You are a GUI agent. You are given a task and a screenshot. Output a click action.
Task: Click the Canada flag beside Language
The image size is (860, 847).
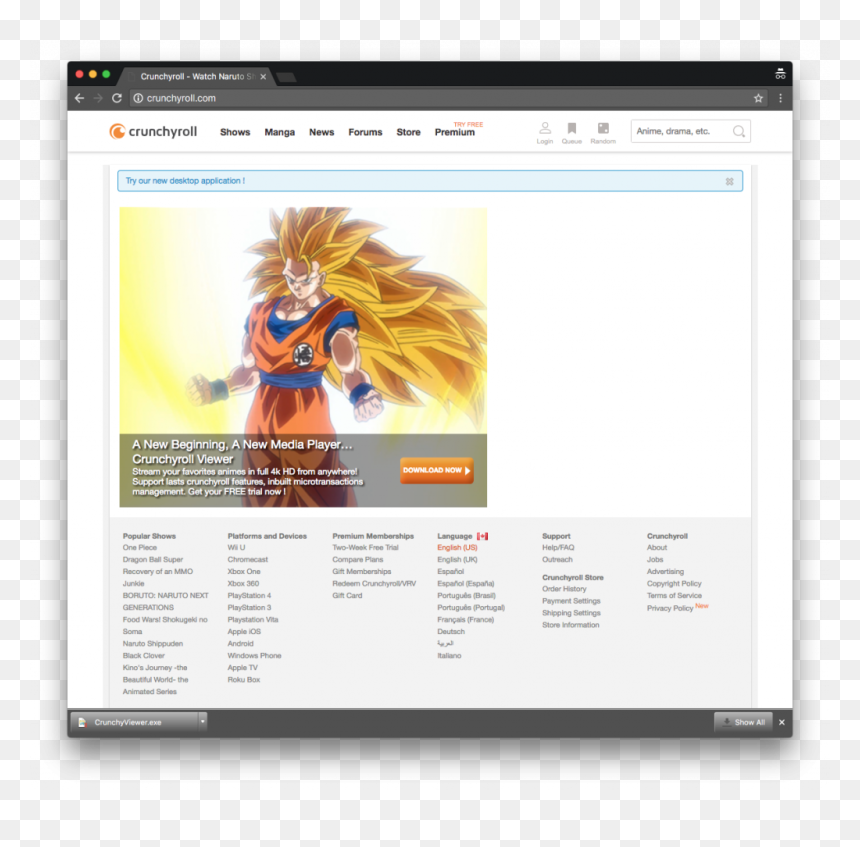point(482,536)
